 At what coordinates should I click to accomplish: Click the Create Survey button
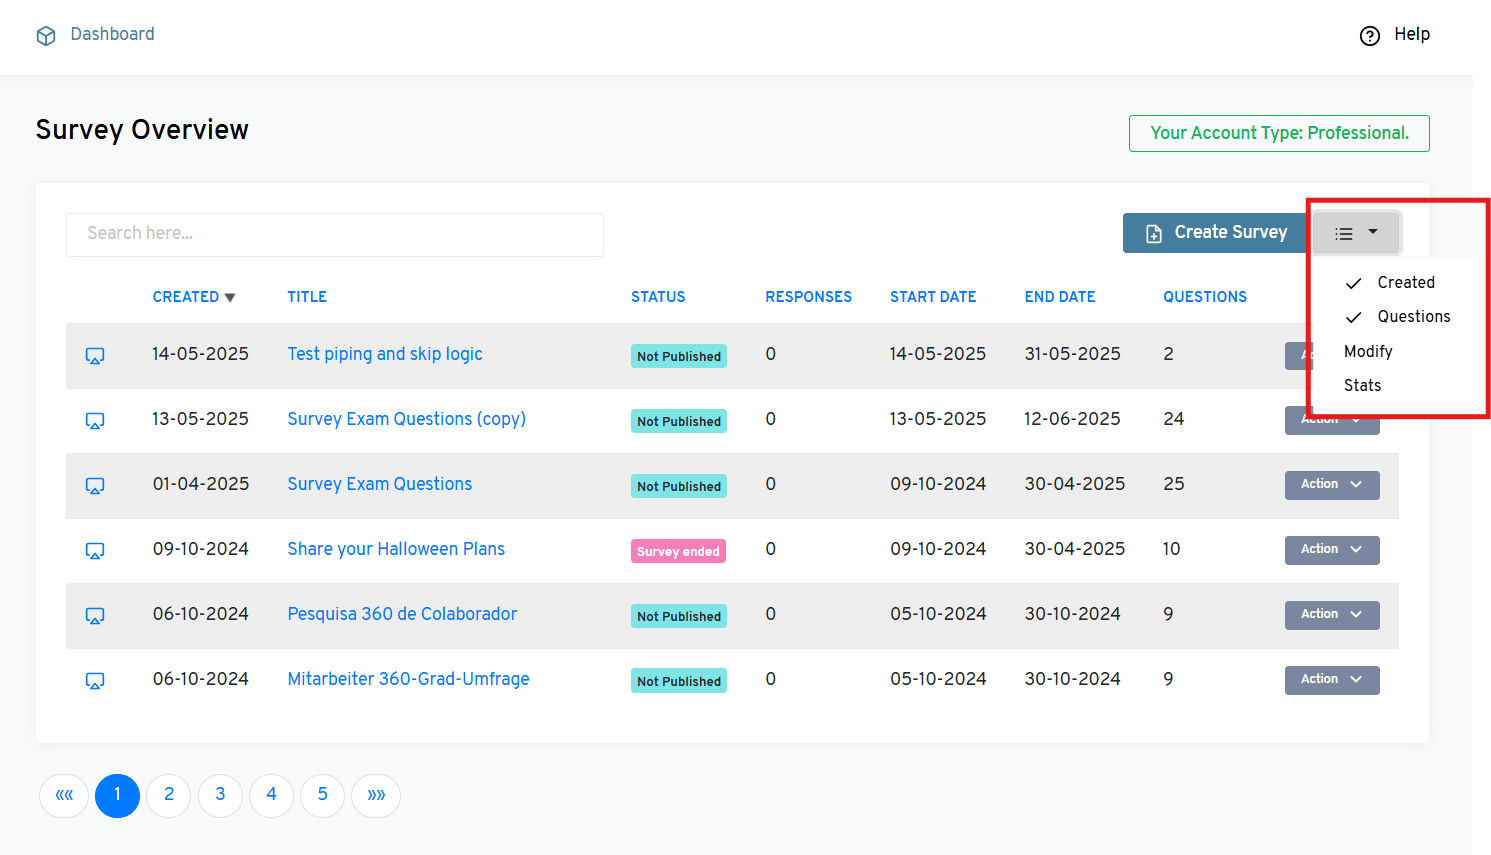1215,233
